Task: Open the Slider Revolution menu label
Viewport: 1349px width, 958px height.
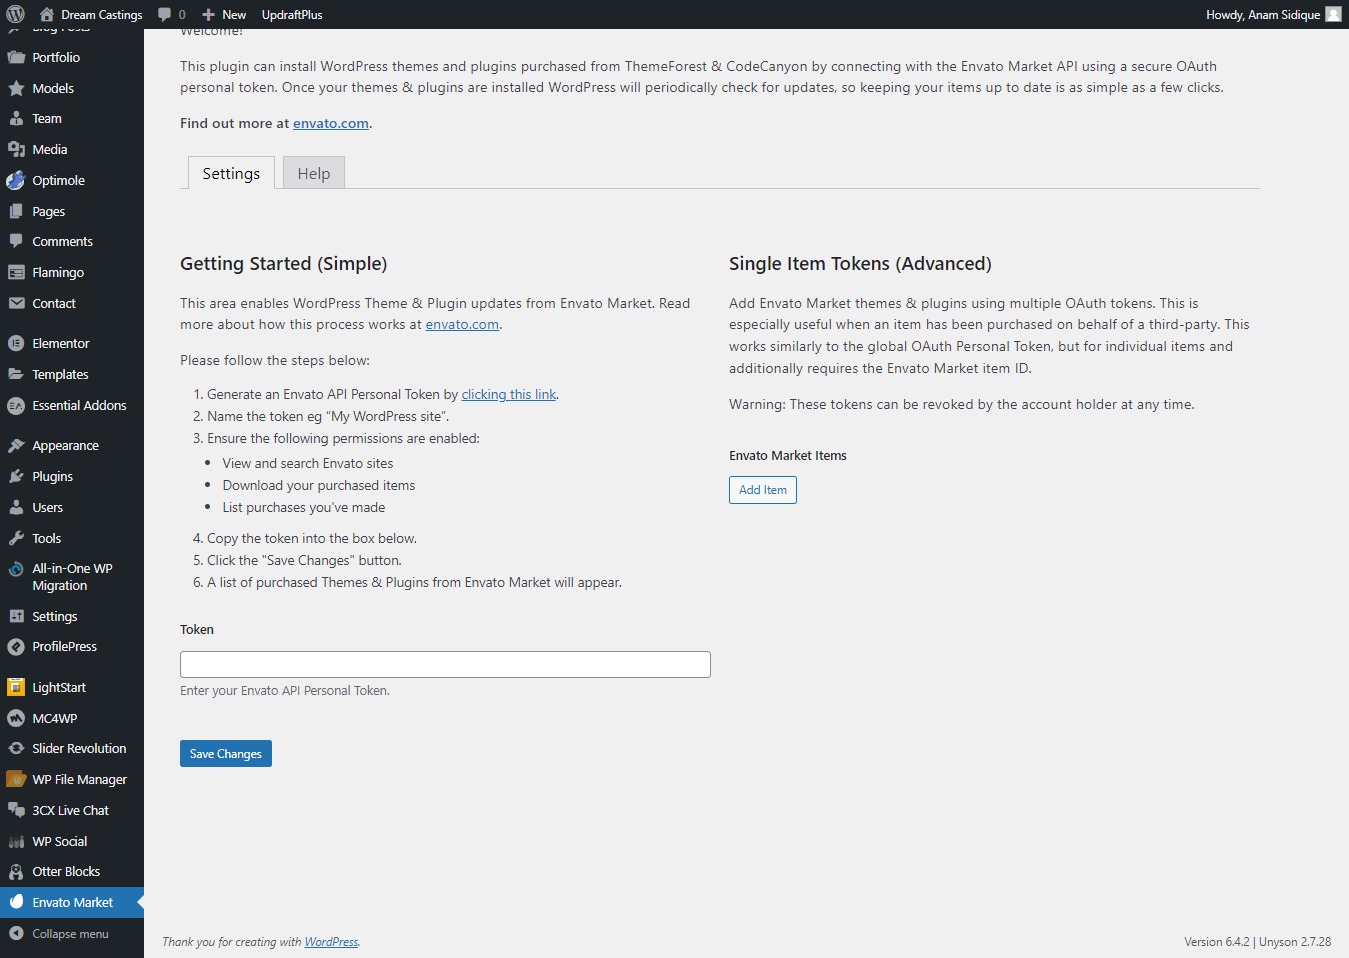Action: tap(79, 748)
